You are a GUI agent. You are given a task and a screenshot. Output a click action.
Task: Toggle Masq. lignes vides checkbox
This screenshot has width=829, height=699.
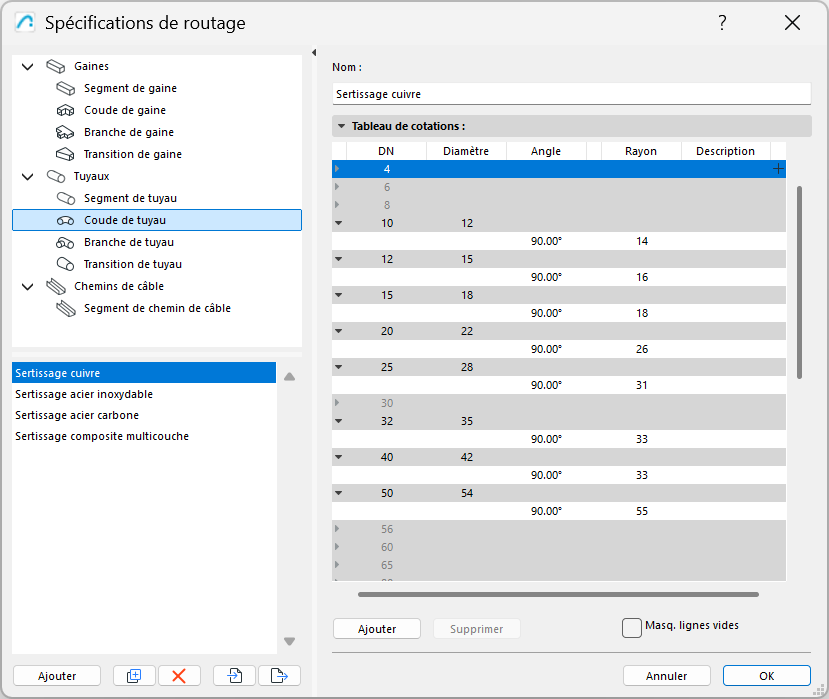point(631,627)
